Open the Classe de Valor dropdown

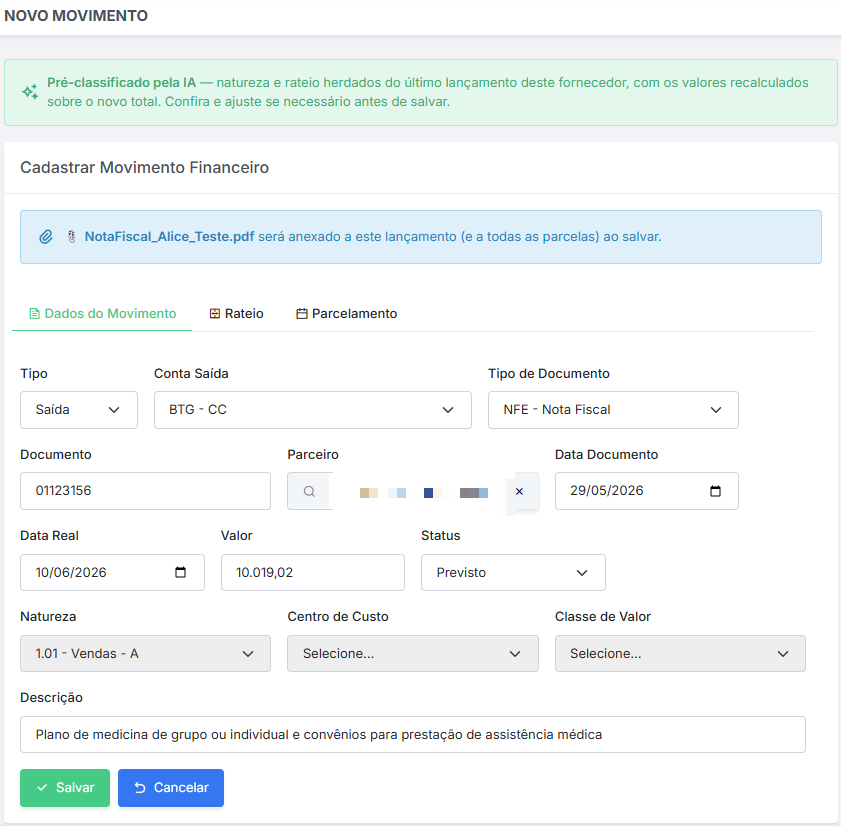[680, 653]
